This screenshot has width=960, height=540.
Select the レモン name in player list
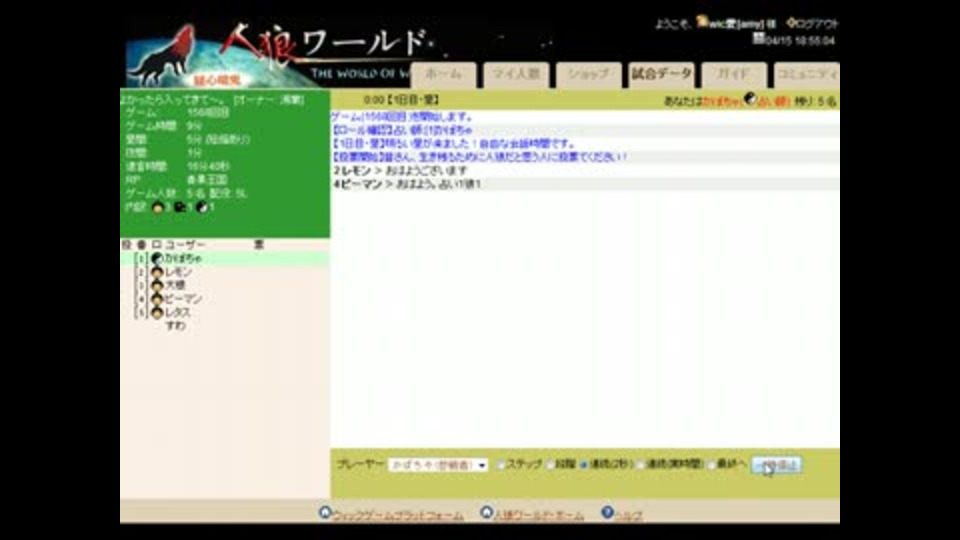coord(178,272)
